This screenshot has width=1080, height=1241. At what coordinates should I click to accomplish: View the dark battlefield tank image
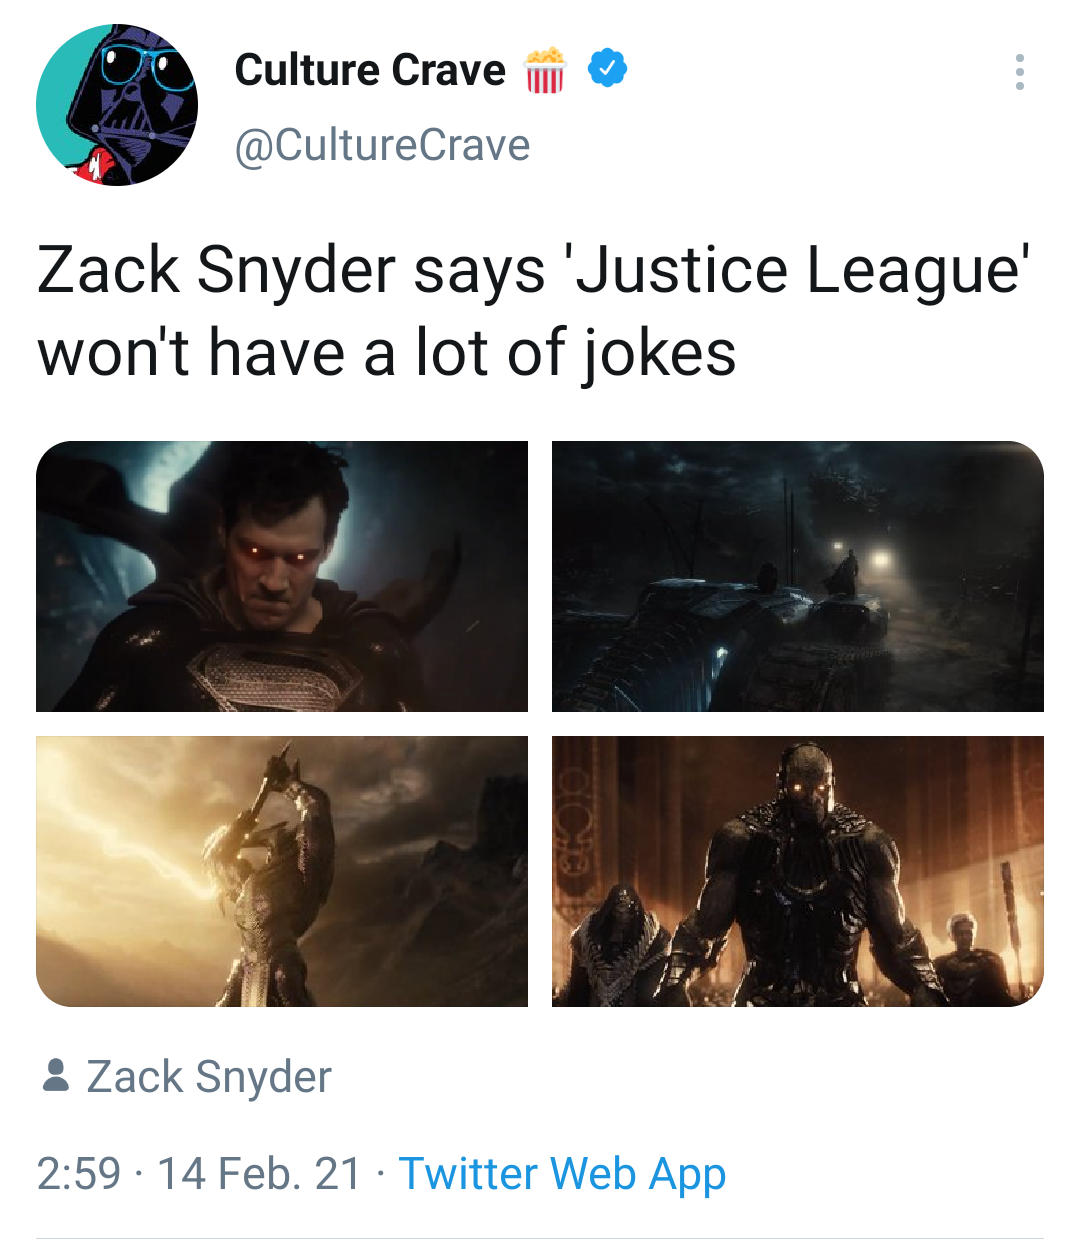(x=798, y=576)
